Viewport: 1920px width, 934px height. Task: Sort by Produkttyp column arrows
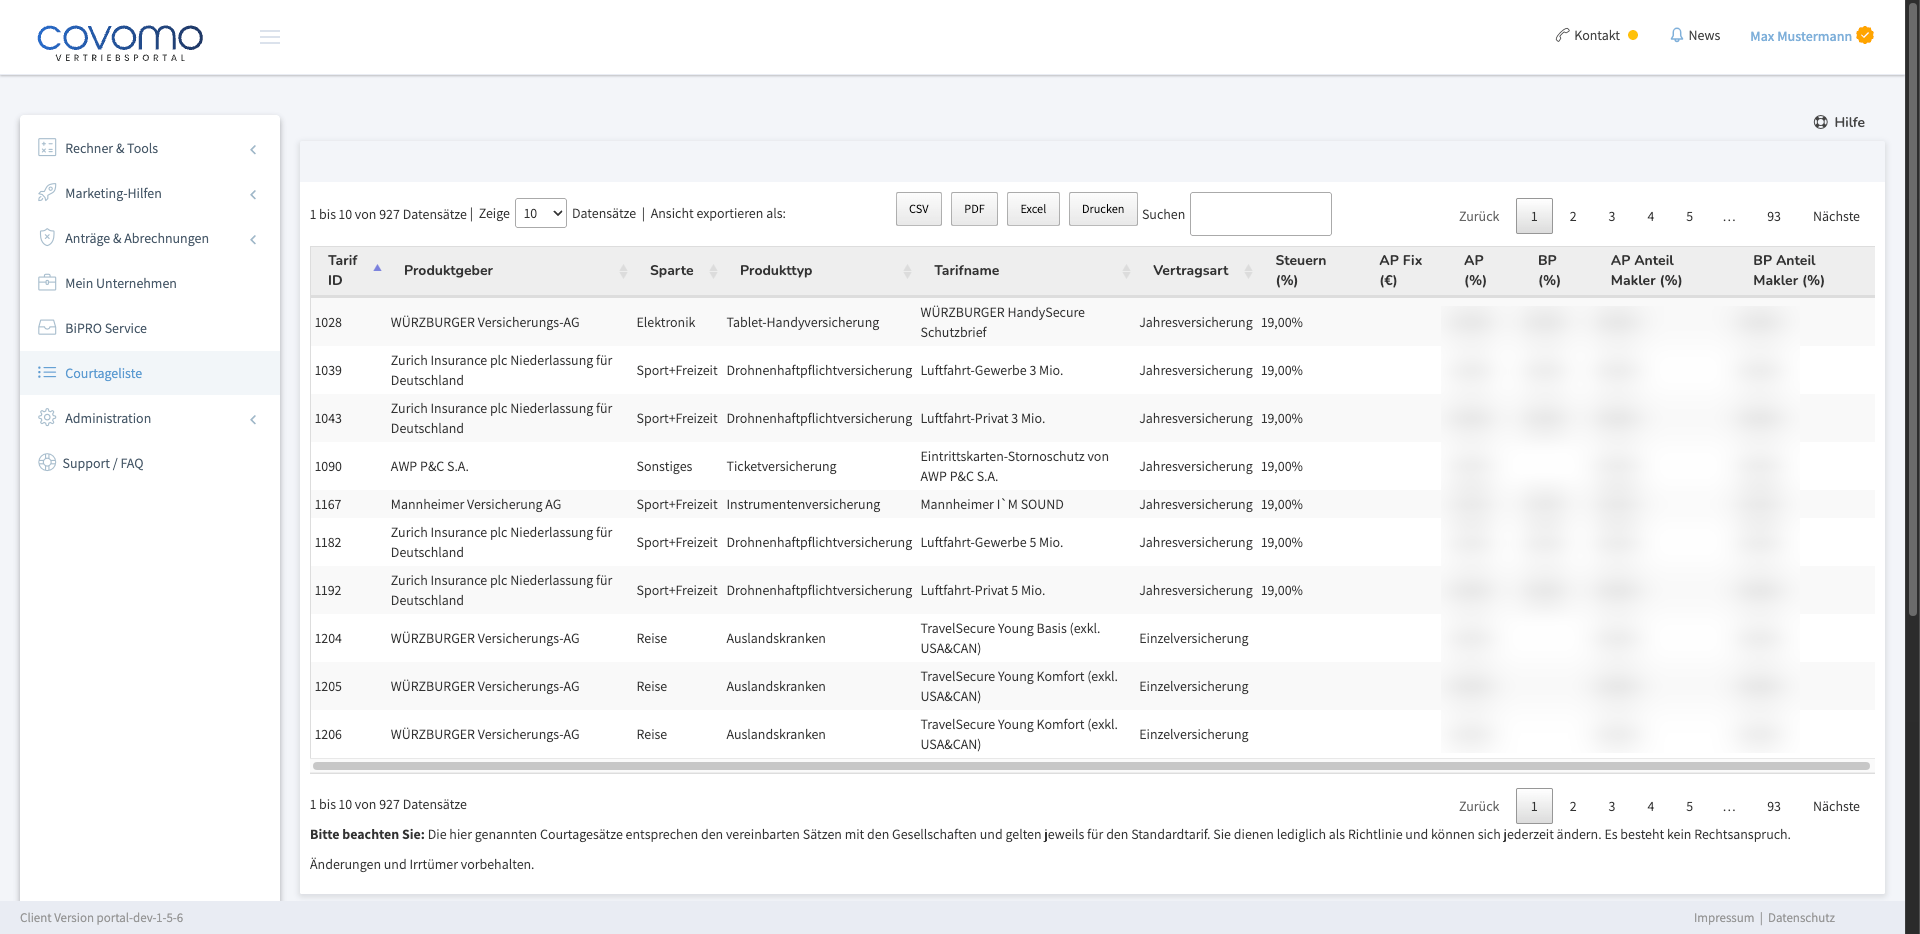pos(907,271)
